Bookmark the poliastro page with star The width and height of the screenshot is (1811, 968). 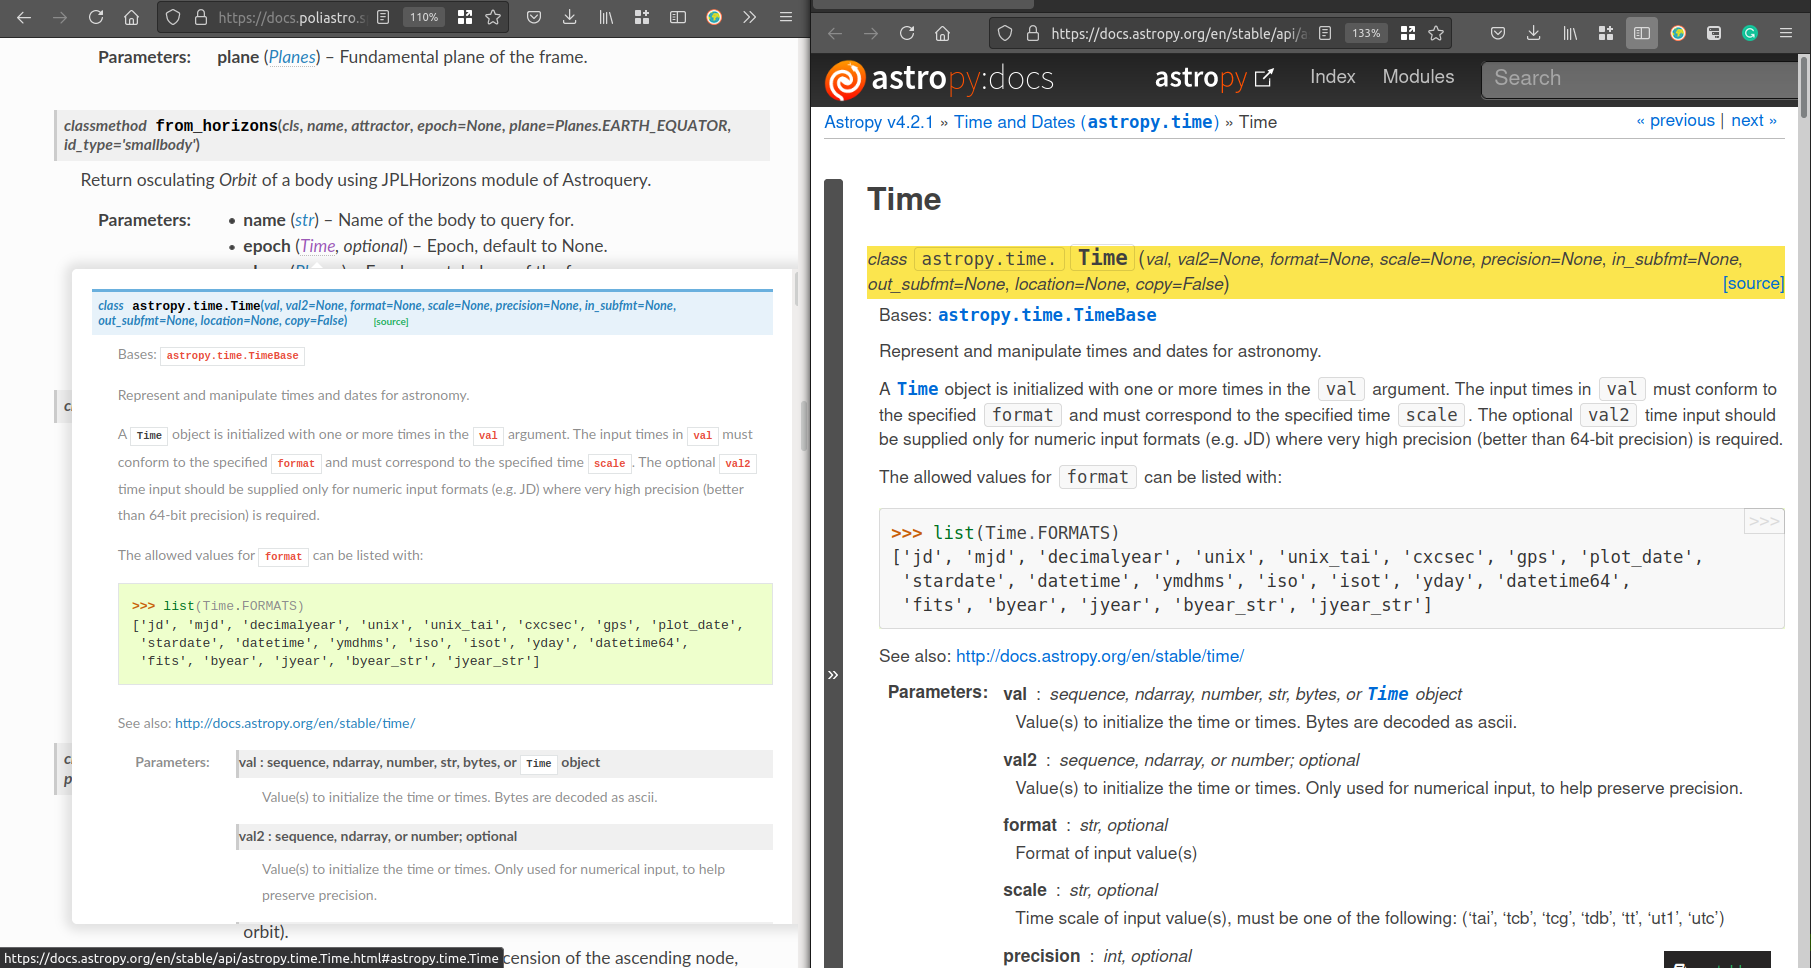(493, 17)
